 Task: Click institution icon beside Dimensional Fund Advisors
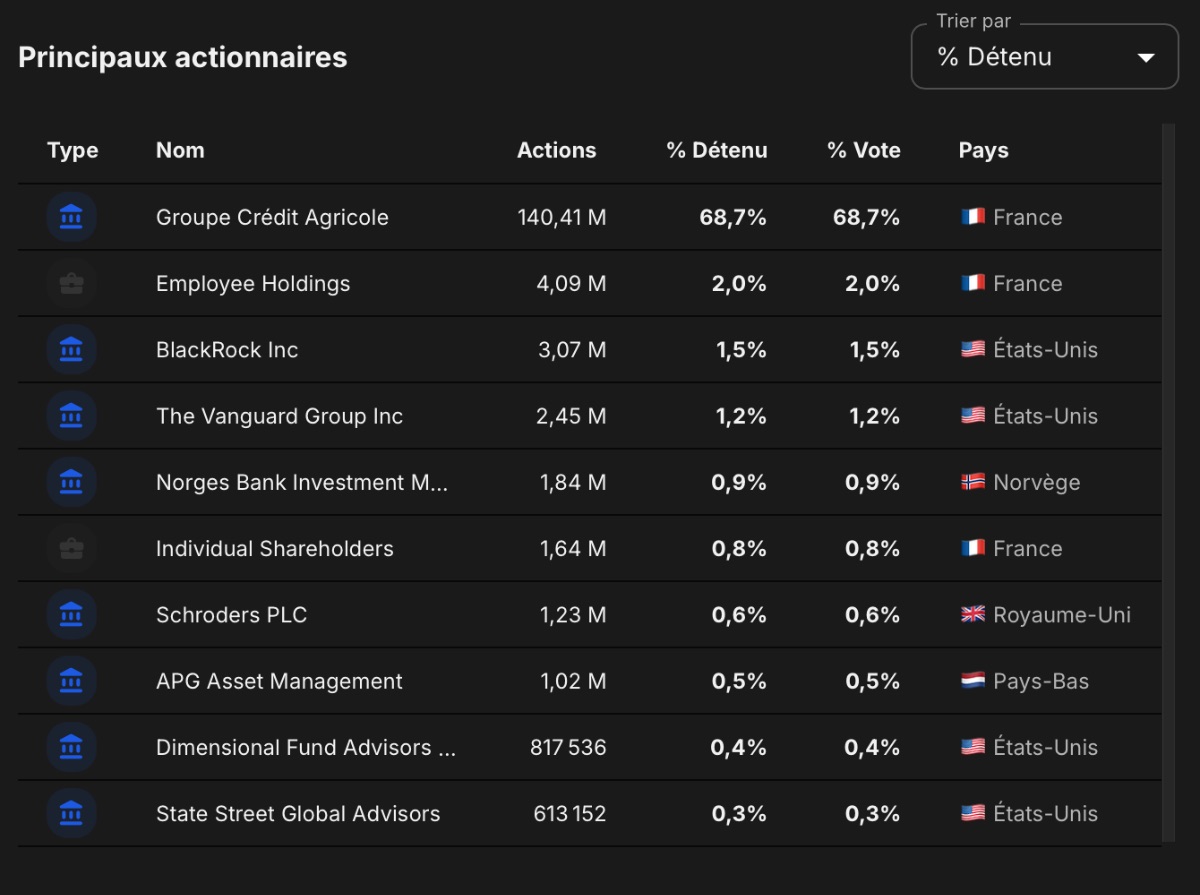tap(71, 747)
